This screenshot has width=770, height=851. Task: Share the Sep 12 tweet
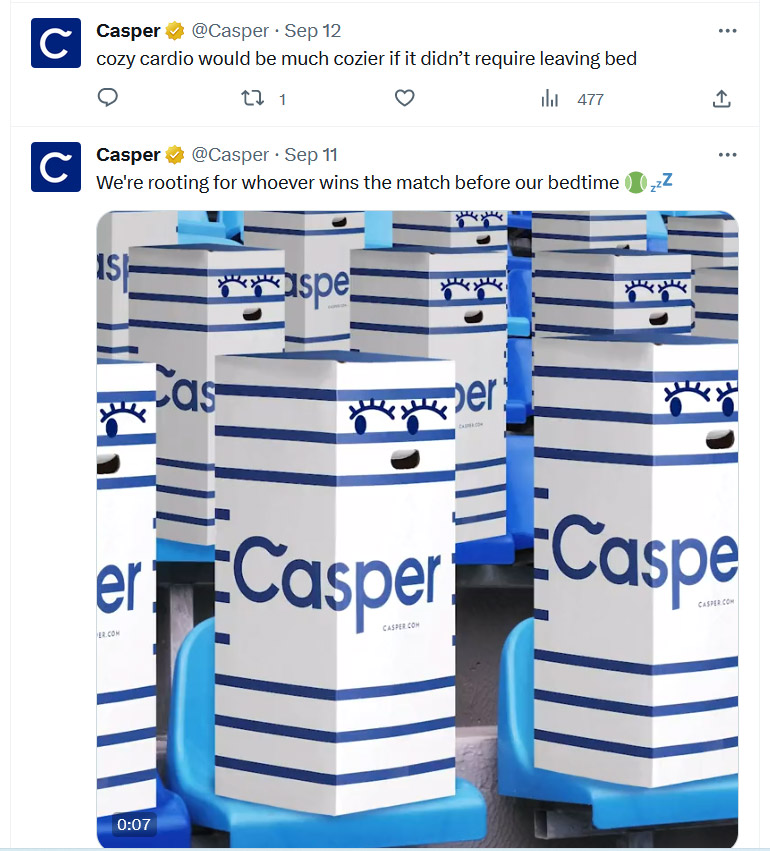tap(721, 99)
